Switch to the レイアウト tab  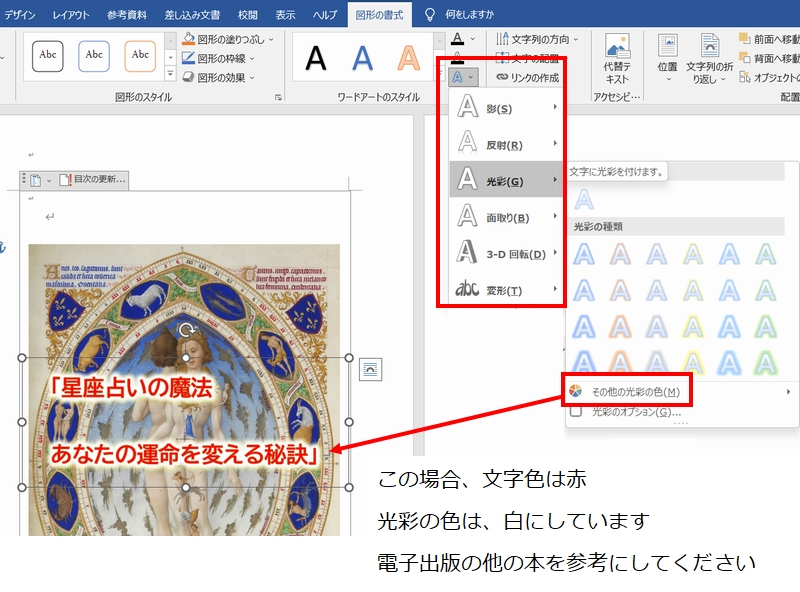click(70, 15)
